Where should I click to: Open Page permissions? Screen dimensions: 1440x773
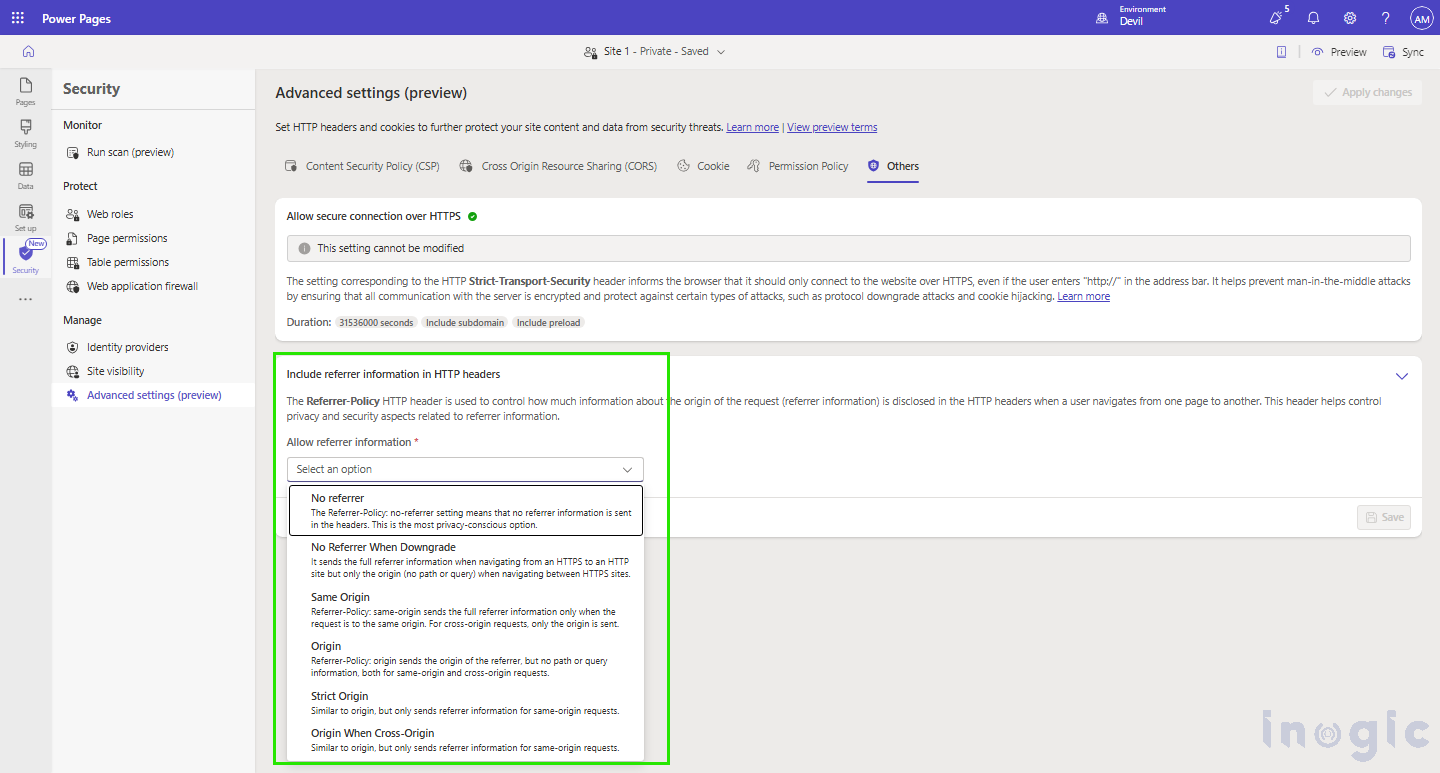tap(127, 238)
